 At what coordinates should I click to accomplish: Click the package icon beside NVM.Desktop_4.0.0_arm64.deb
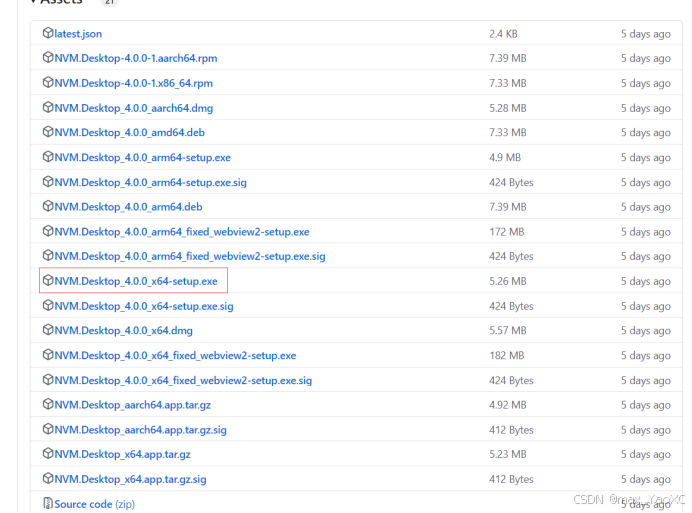(x=48, y=206)
